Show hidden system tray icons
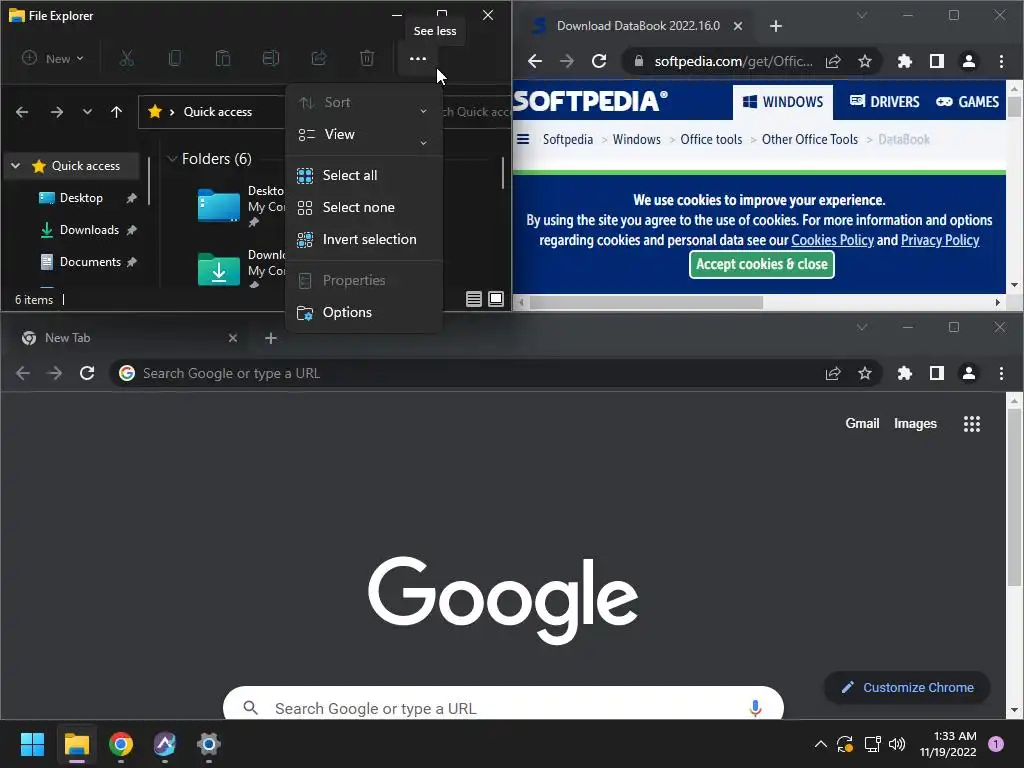The width and height of the screenshot is (1024, 768). [821, 744]
